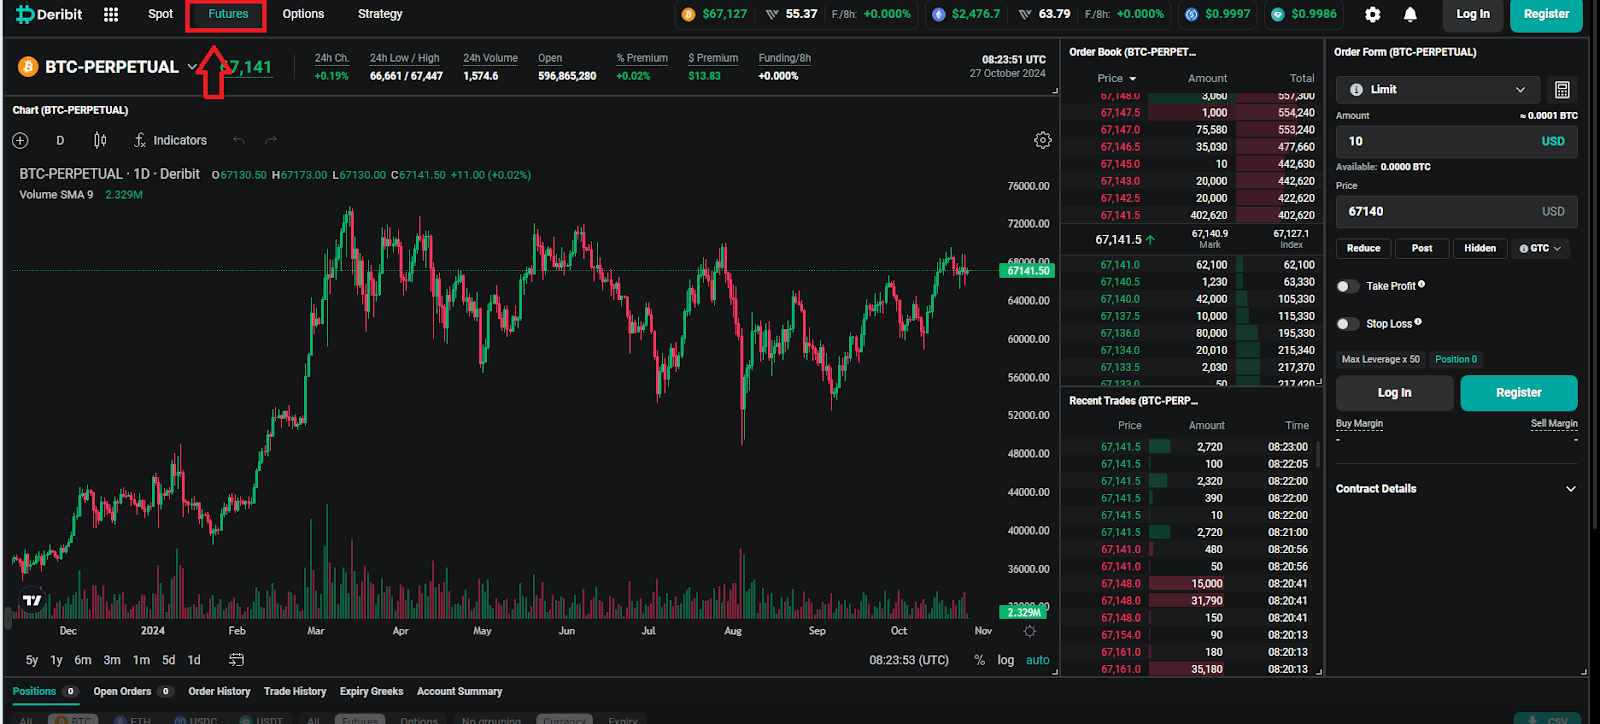Switch the amount currency from USD
The image size is (1600, 724).
(1553, 141)
